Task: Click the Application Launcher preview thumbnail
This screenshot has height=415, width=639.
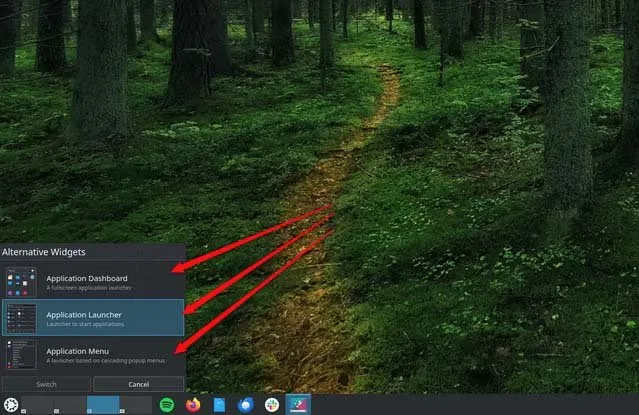Action: (21, 318)
